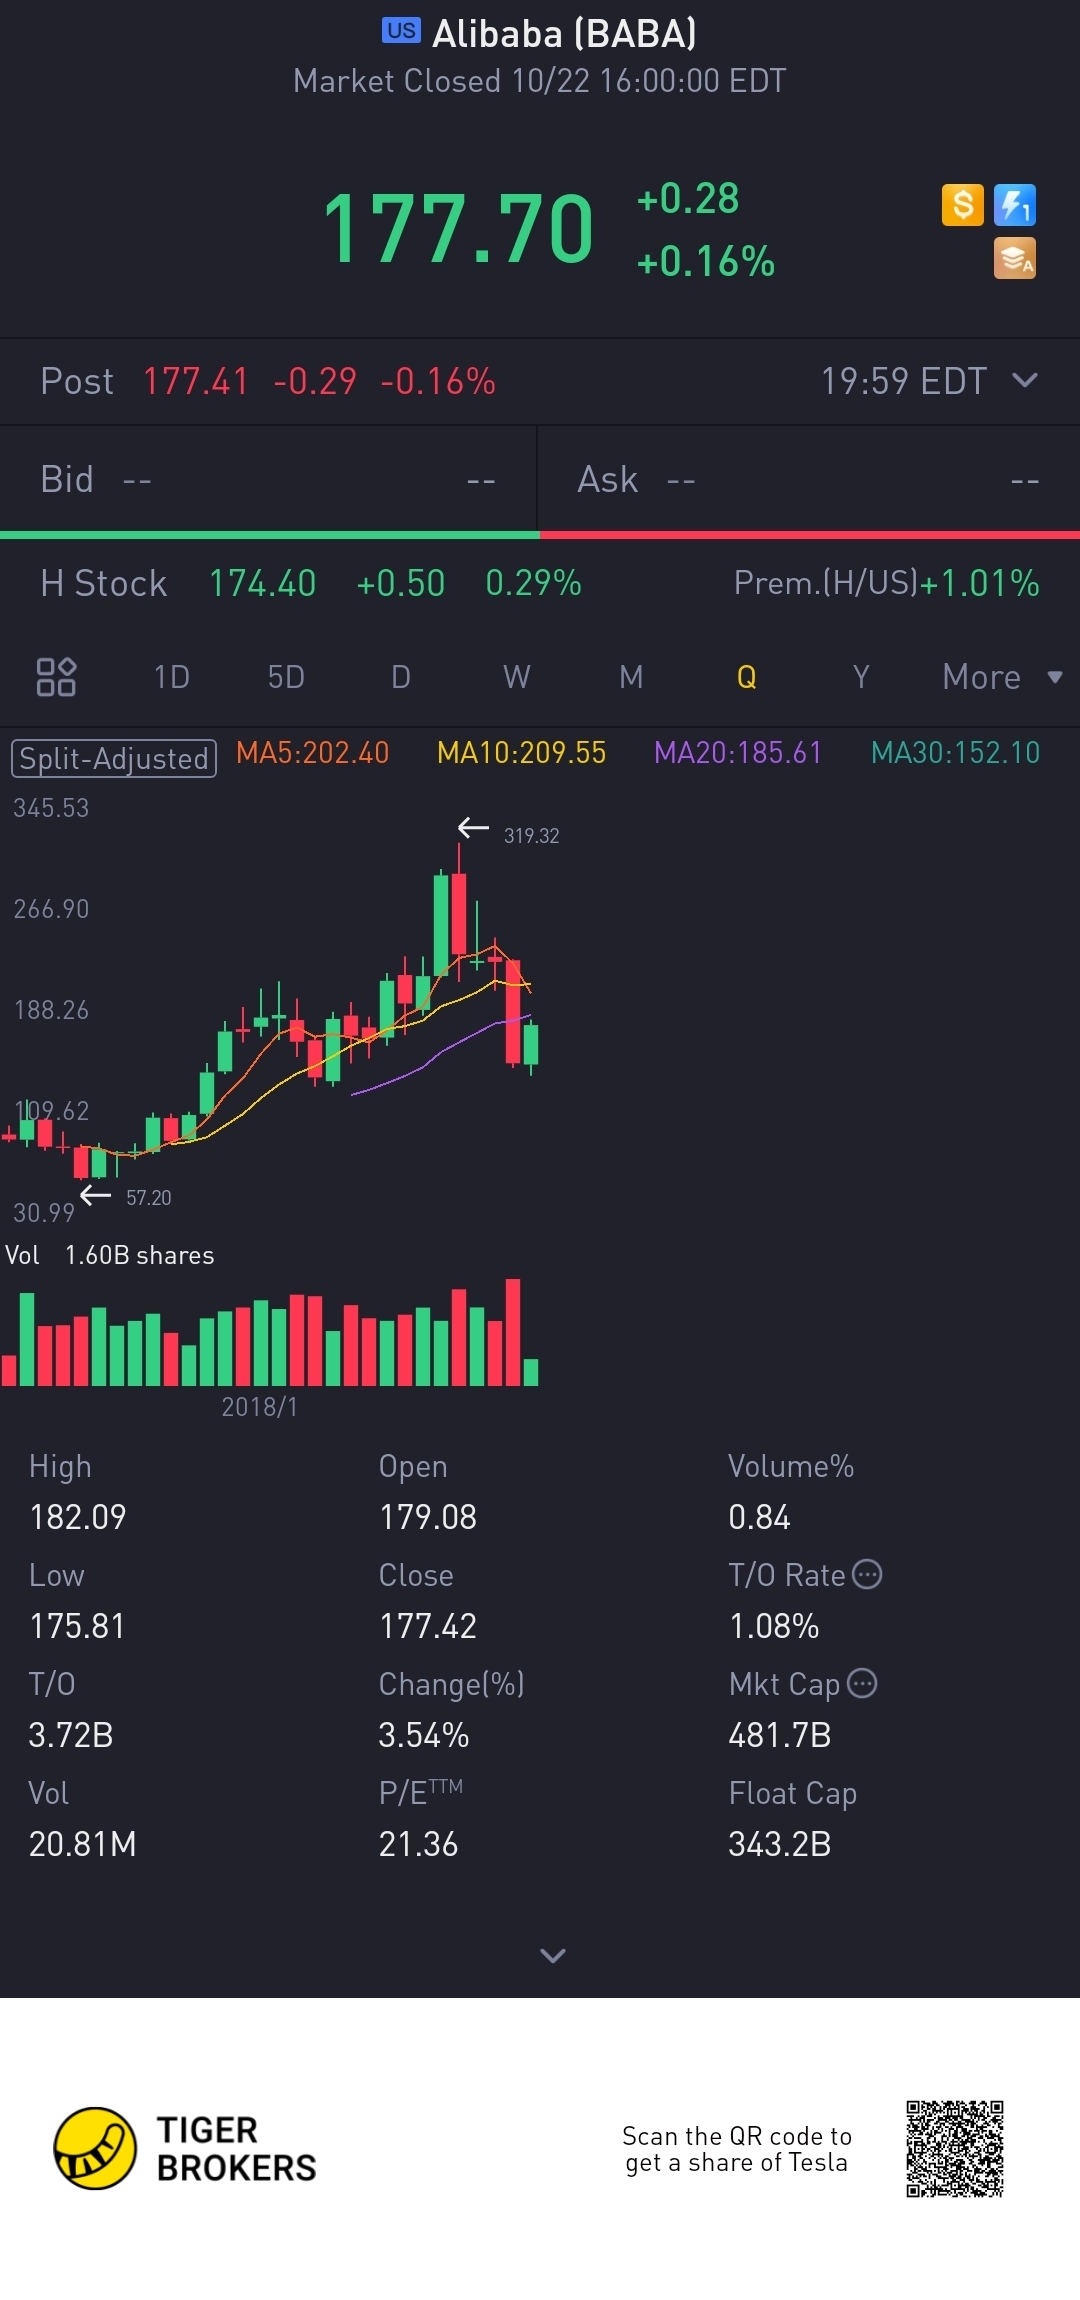
Task: Select the D daily chart tab
Action: click(401, 677)
